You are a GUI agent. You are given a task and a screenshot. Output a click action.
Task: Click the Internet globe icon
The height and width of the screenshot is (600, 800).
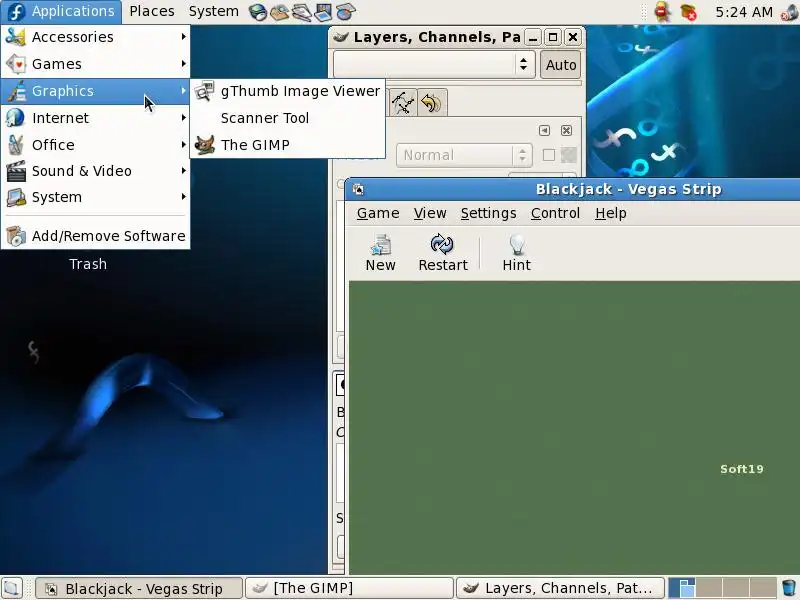pos(16,118)
